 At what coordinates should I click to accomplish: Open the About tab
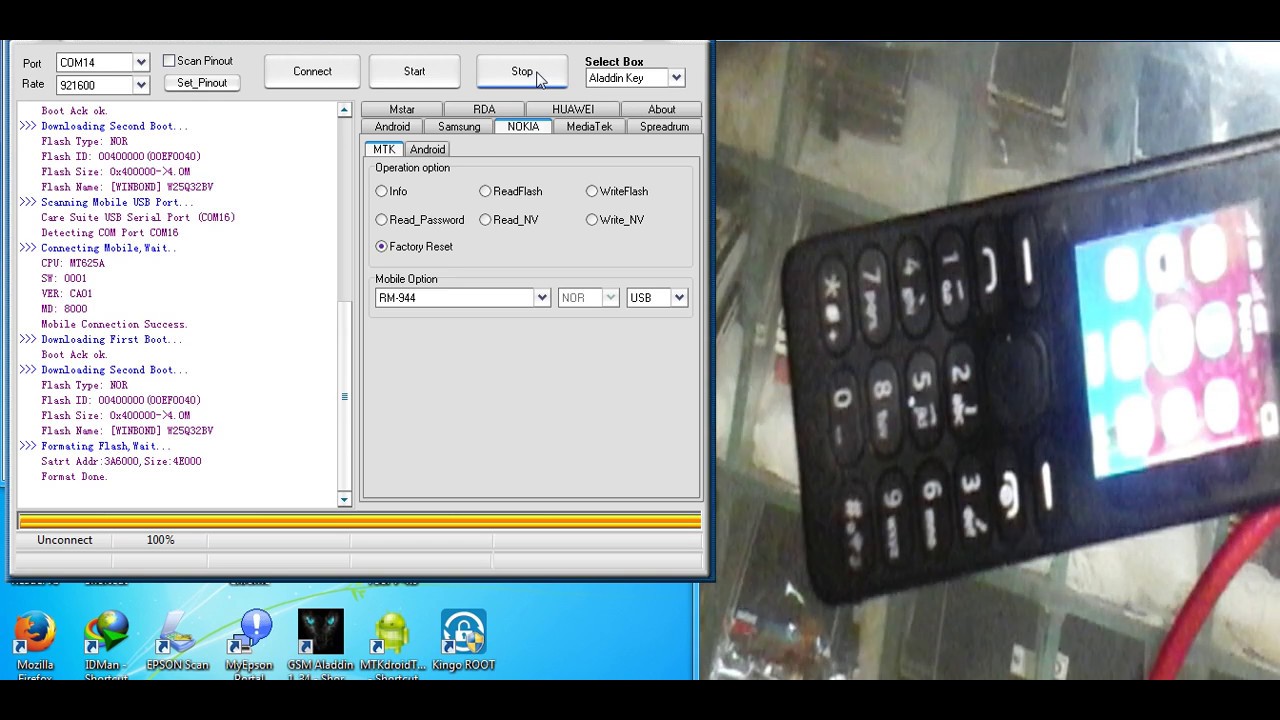point(661,110)
